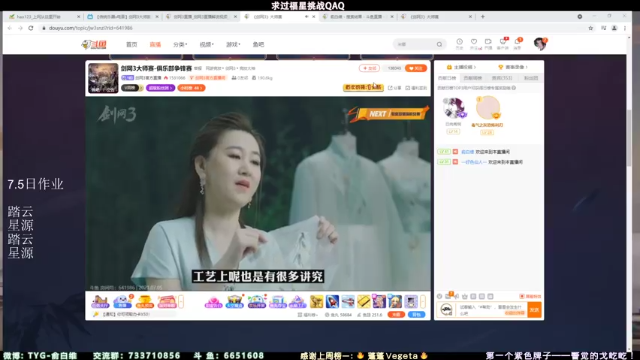This screenshot has height=360, width=640.
Task: Switch to the second browser tab
Action: click(x=122, y=17)
